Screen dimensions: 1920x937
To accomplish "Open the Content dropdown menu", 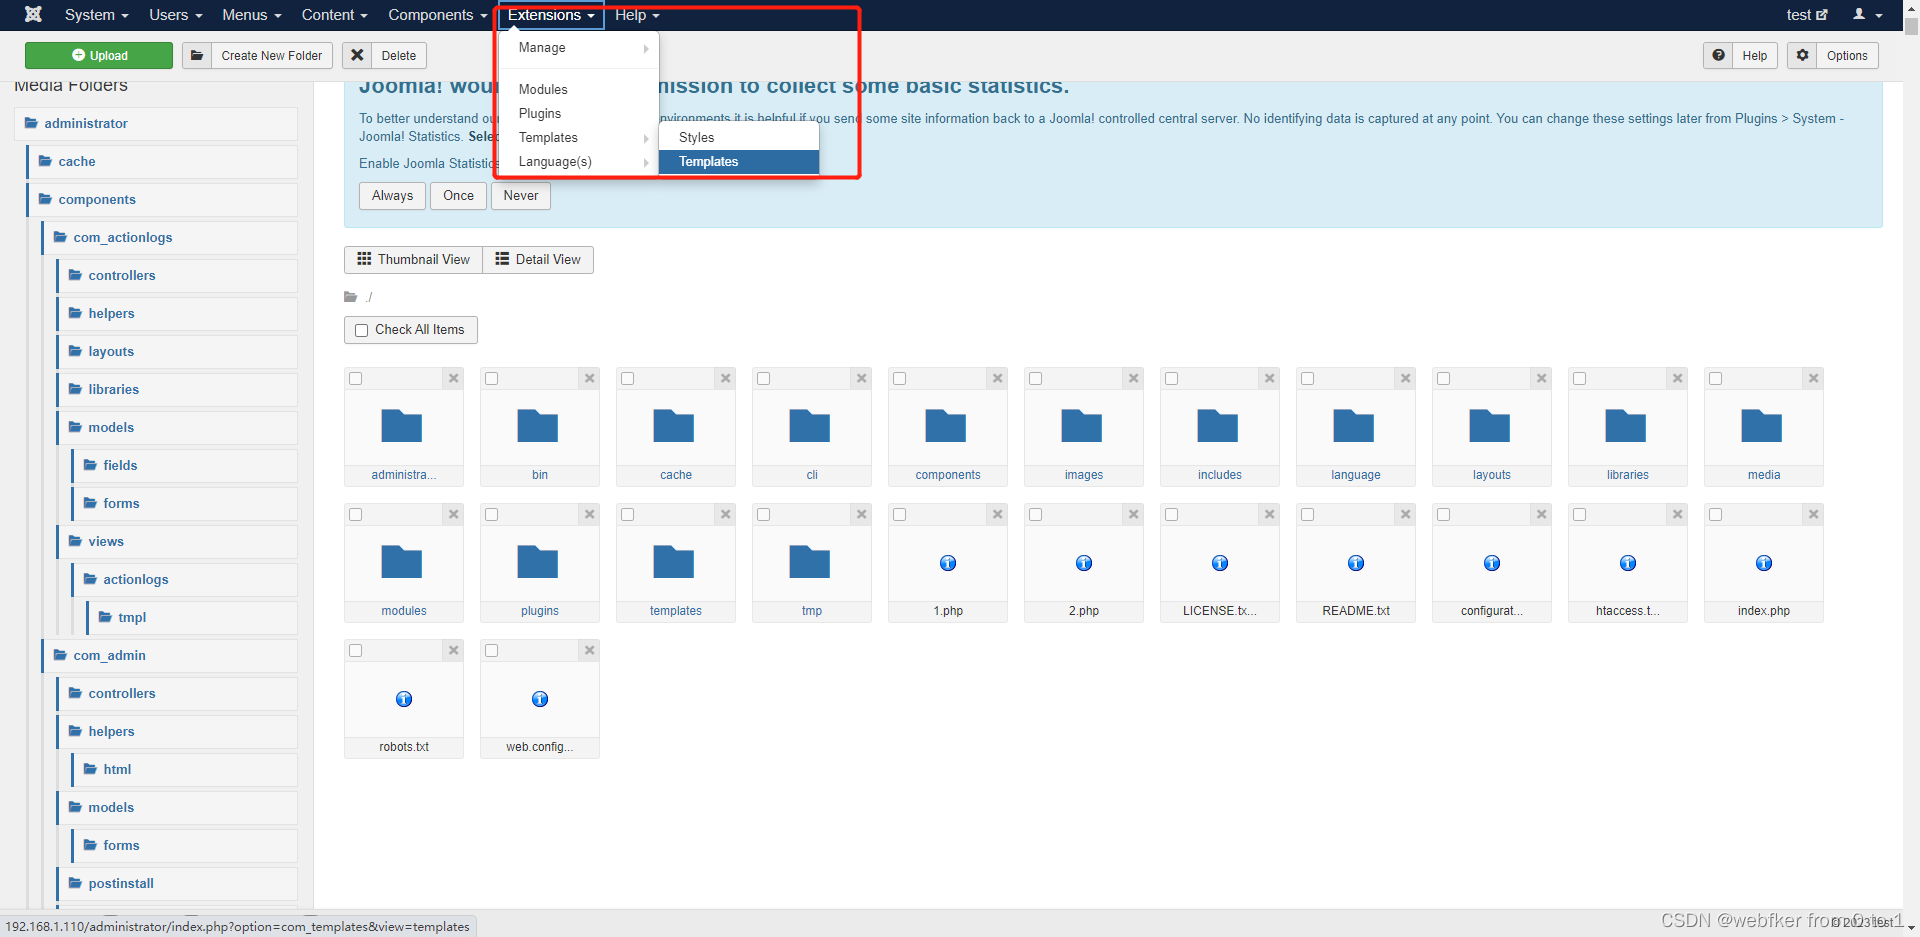I will [334, 15].
